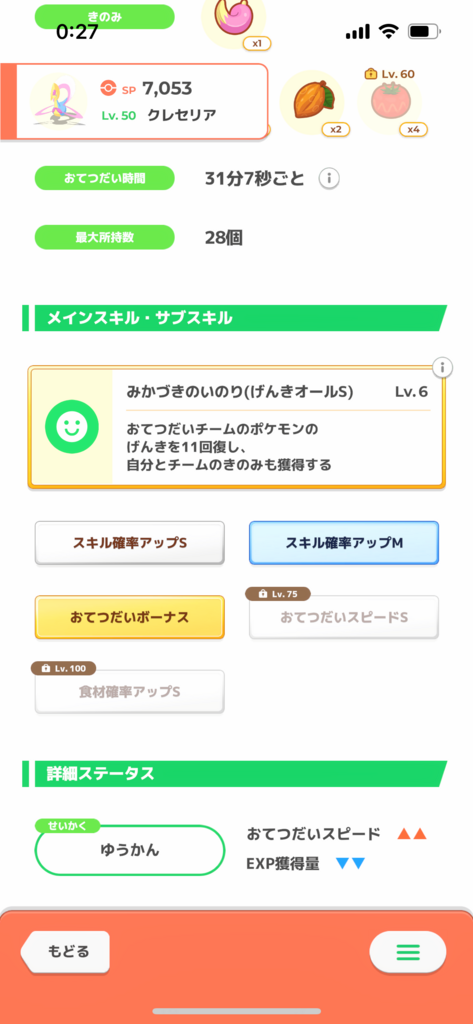Go back with the もどる button

click(x=65, y=952)
